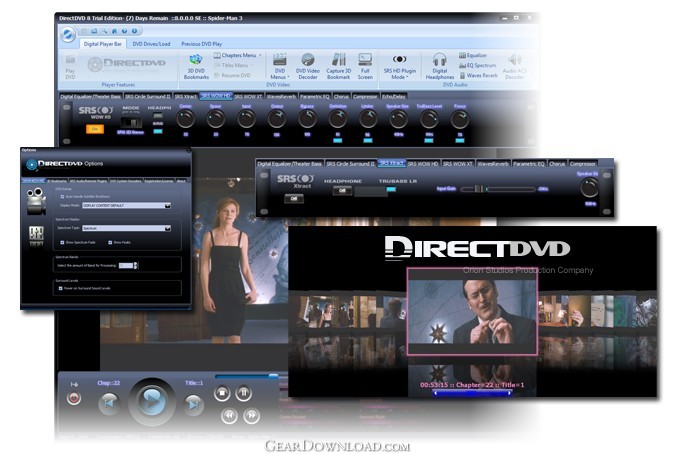Open the Equalizer from DVD Audio group

tap(473, 55)
